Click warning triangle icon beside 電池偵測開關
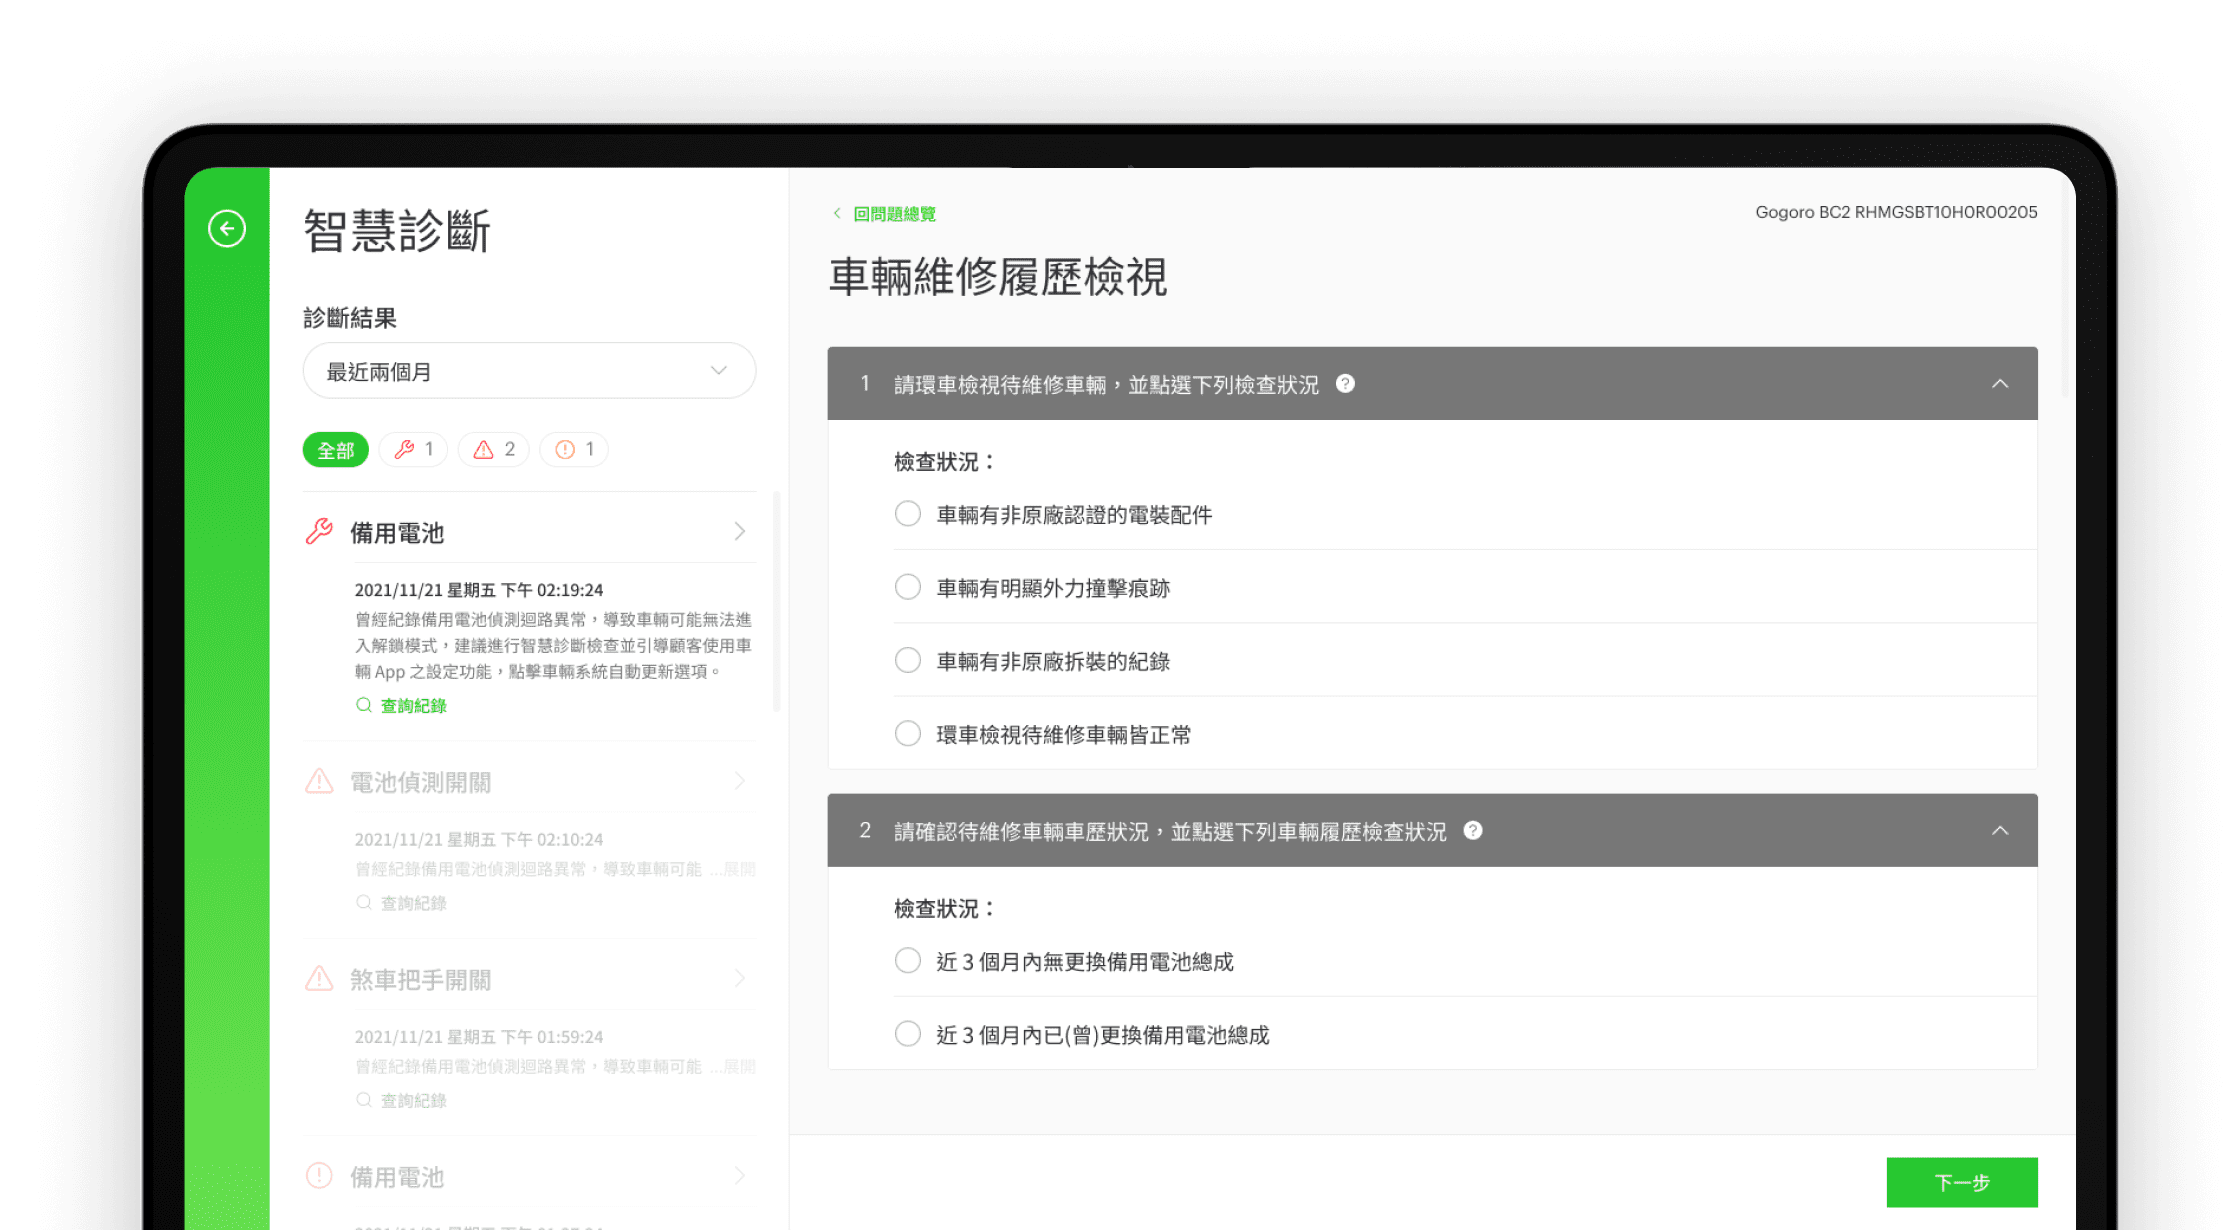Viewport: 2238px width, 1230px height. 319,781
